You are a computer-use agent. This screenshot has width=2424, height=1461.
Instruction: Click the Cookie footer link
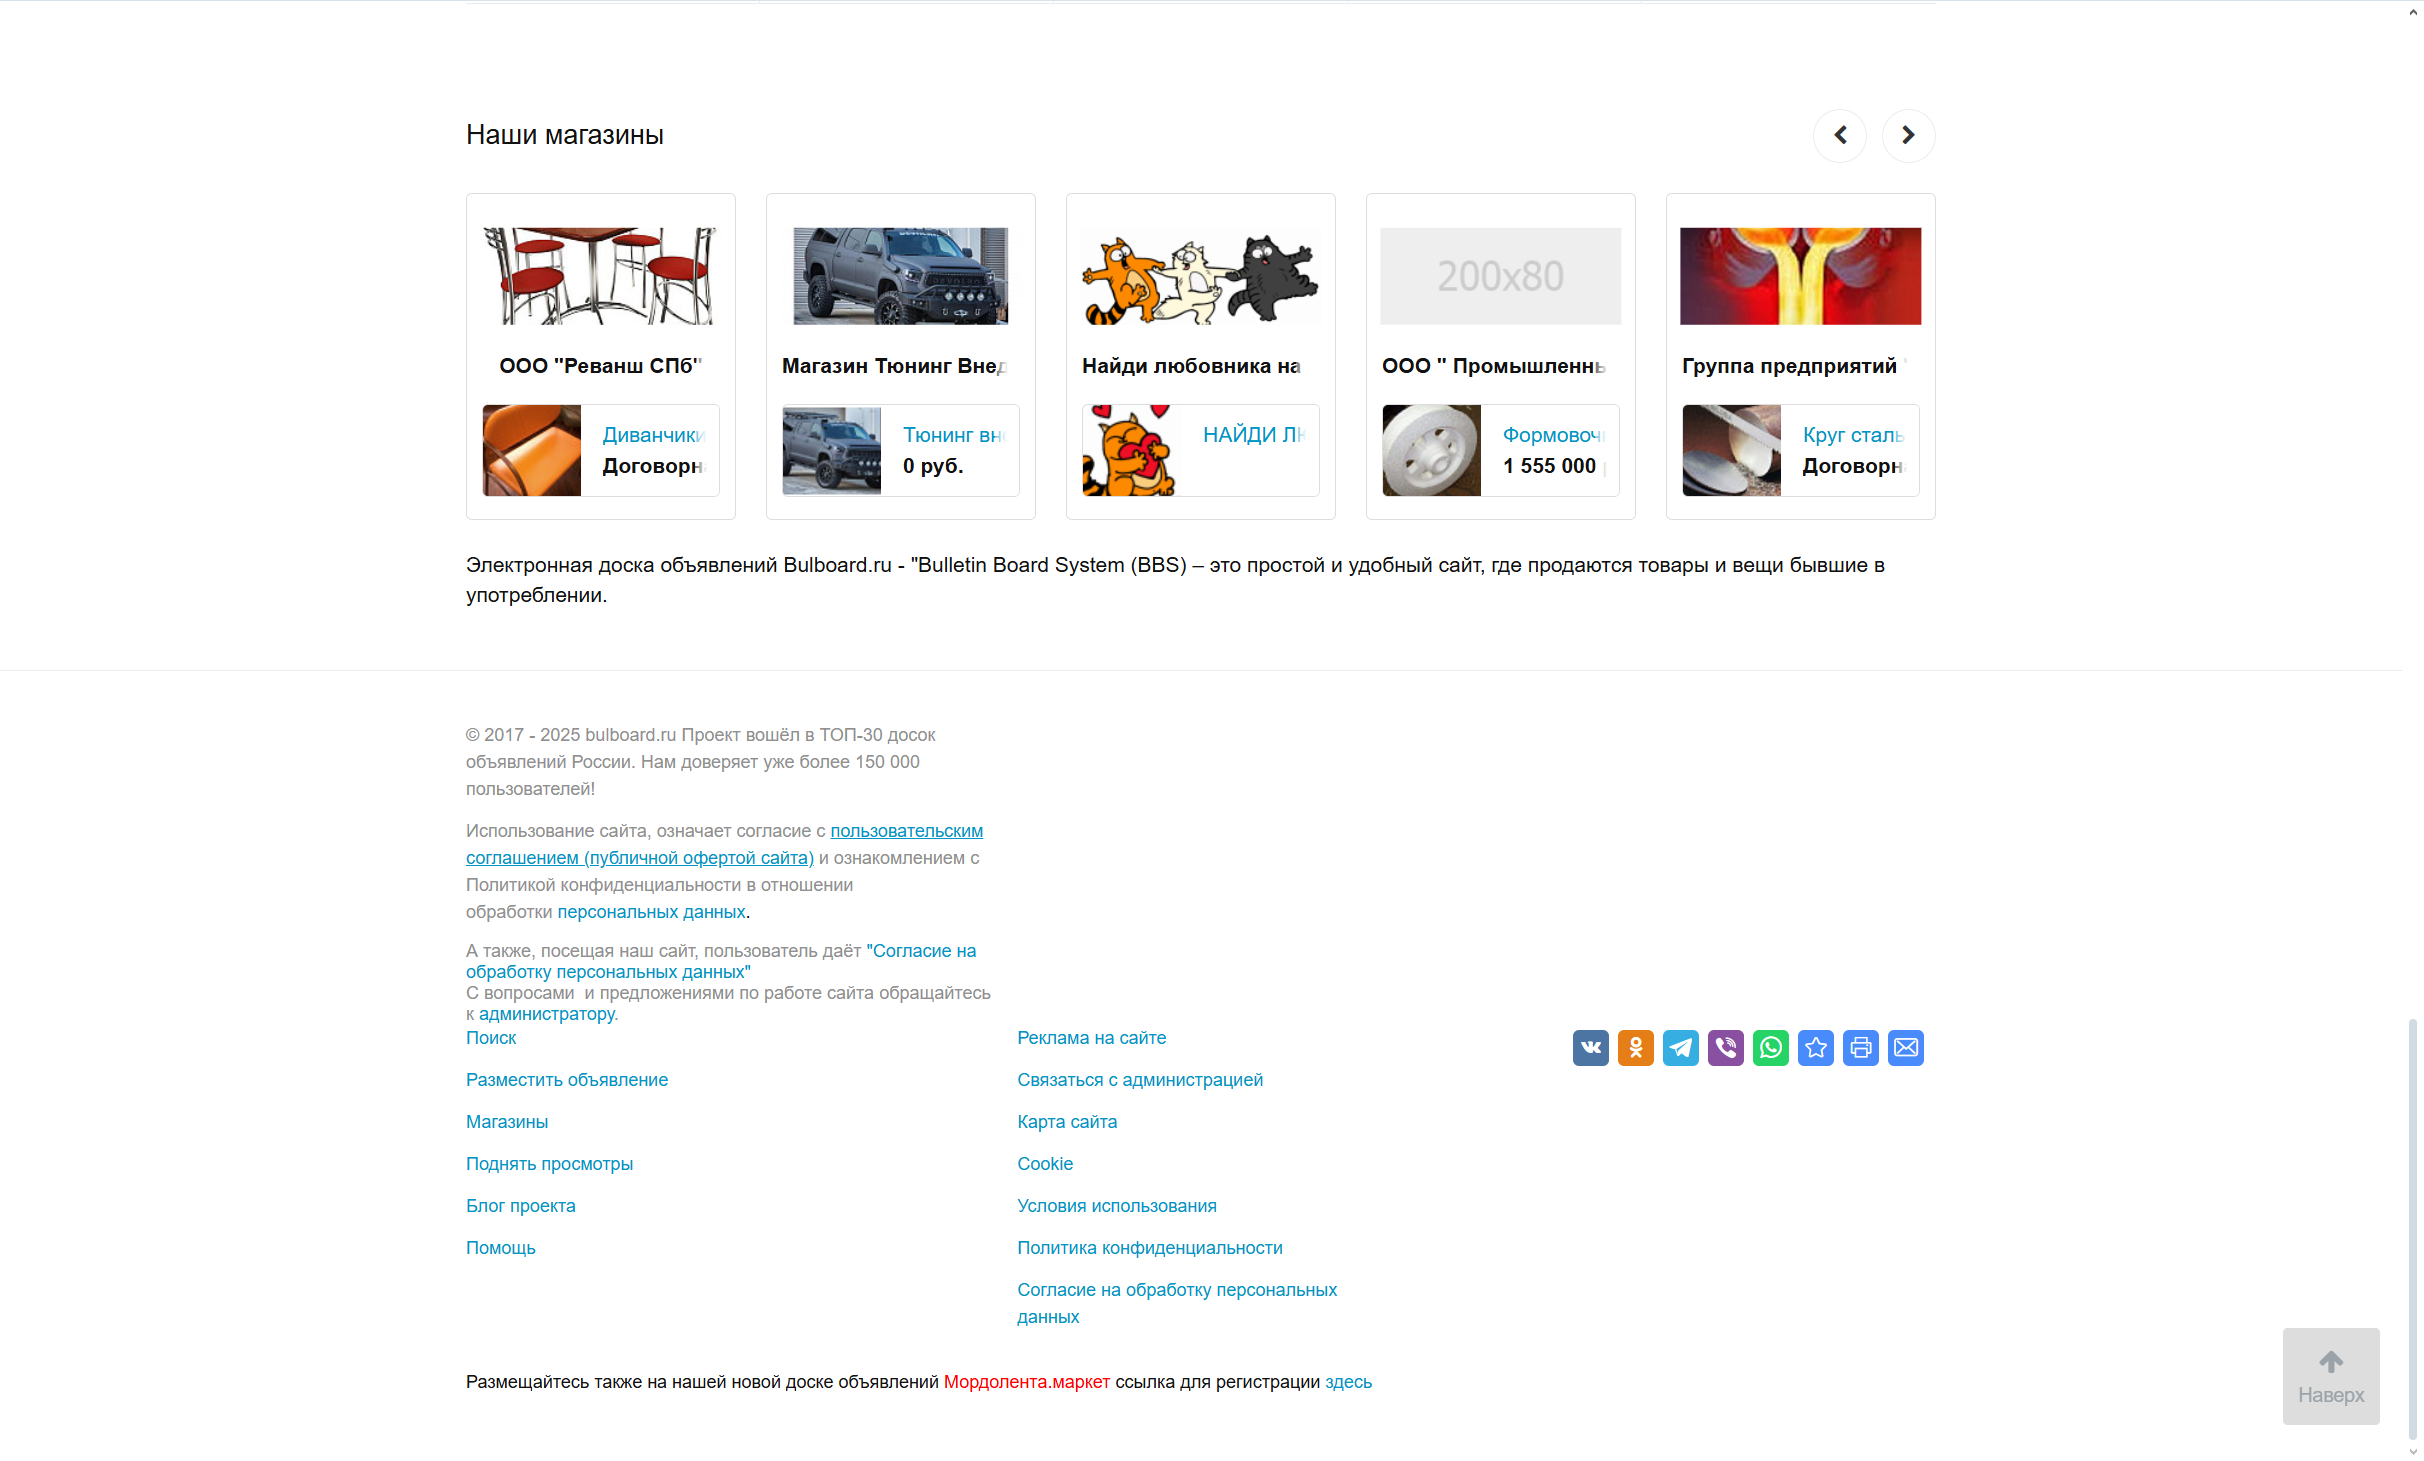1044,1164
